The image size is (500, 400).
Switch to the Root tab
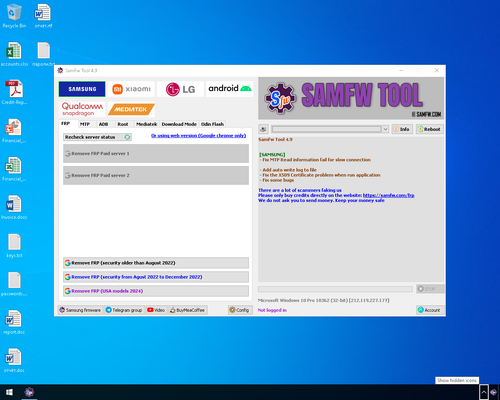[123, 124]
